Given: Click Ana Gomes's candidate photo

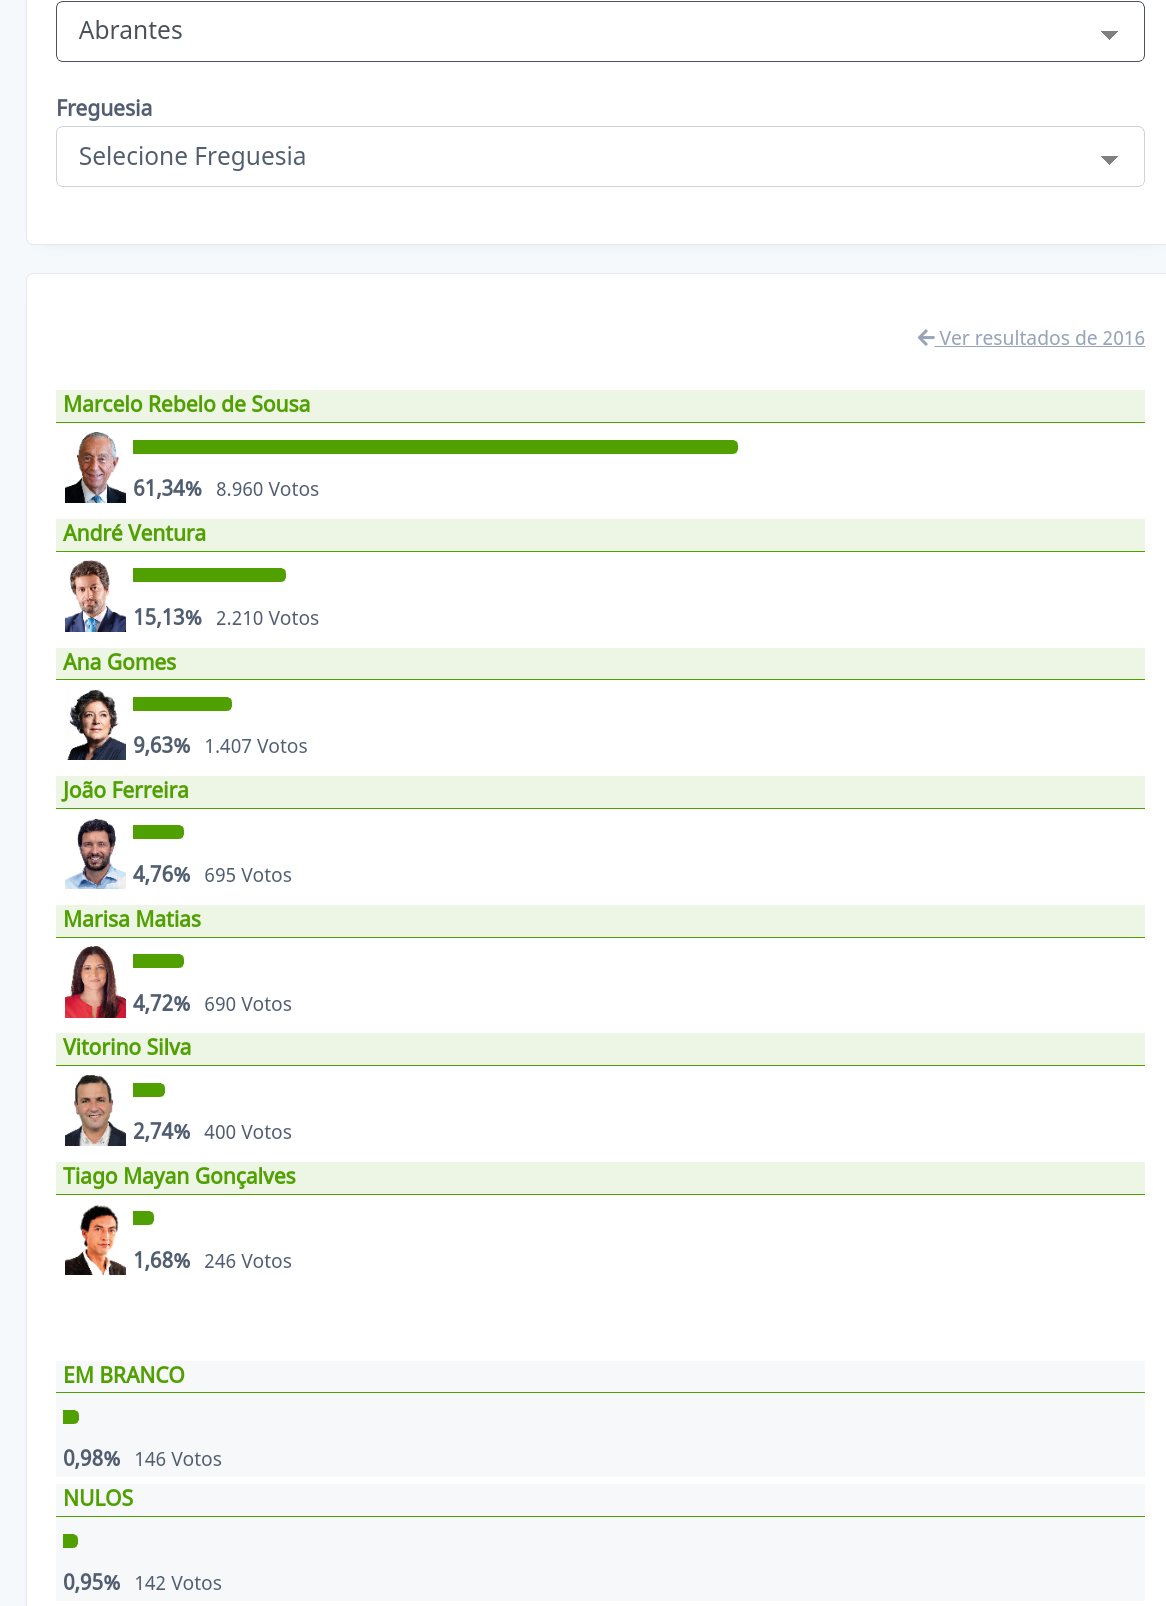Looking at the screenshot, I should click(95, 725).
